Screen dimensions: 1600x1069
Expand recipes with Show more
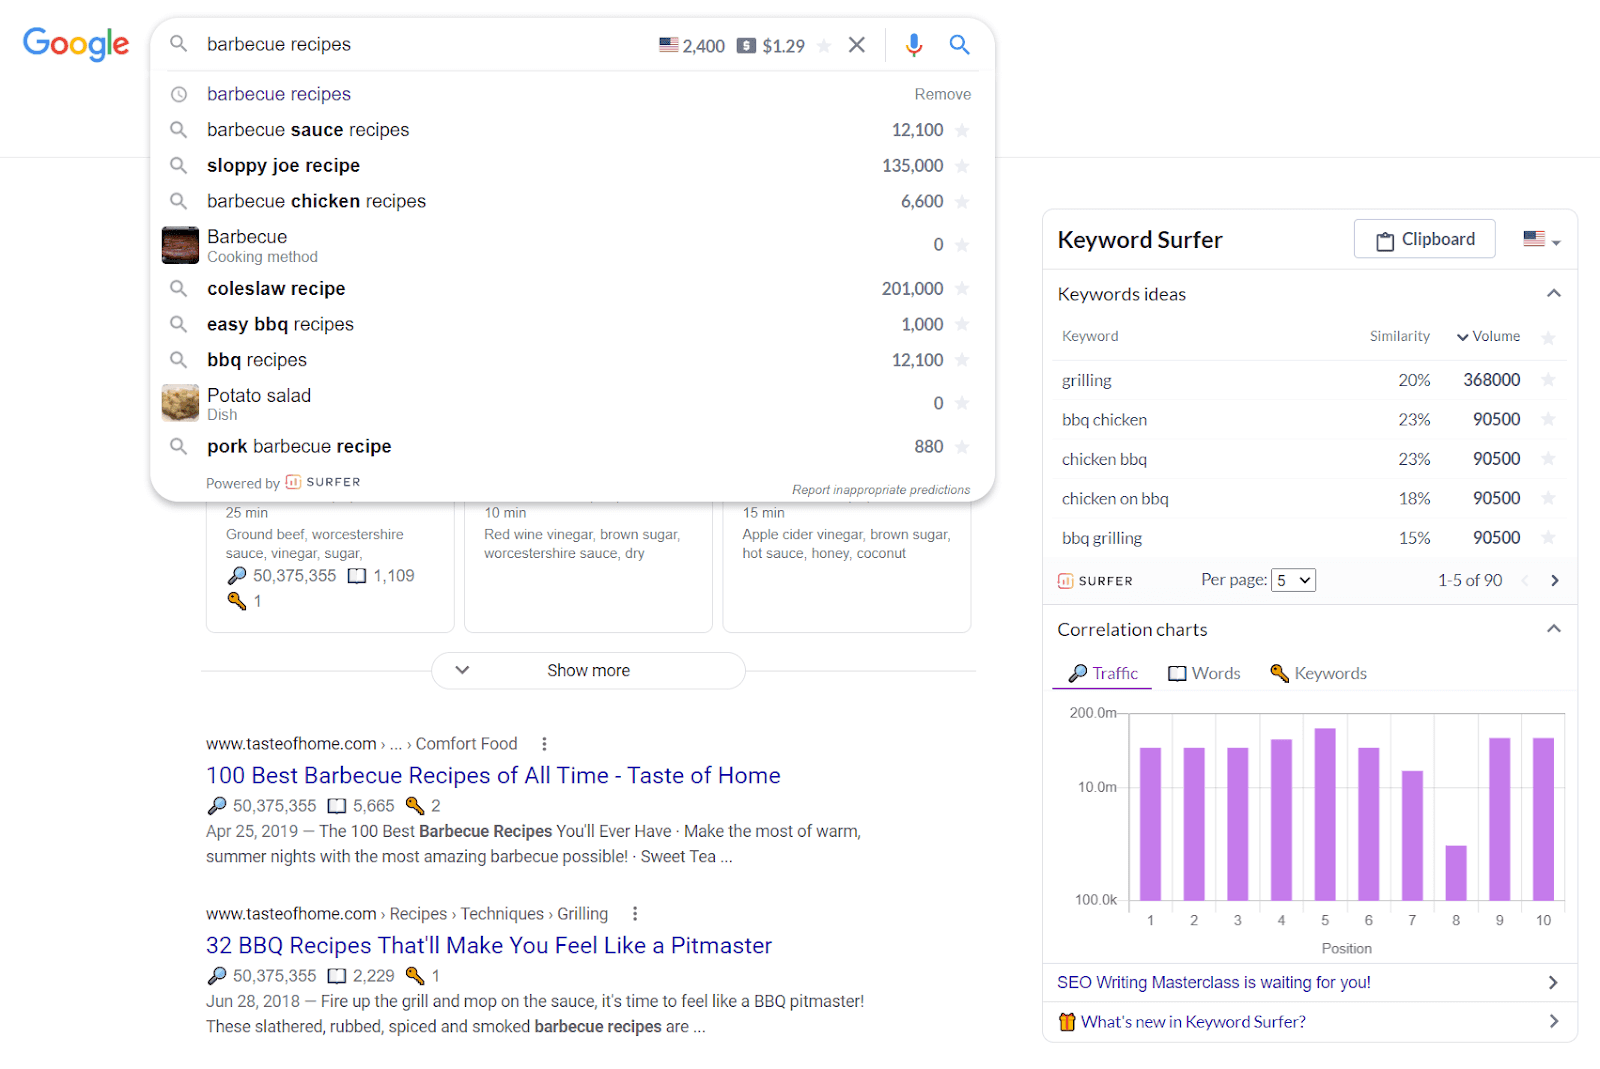(588, 671)
